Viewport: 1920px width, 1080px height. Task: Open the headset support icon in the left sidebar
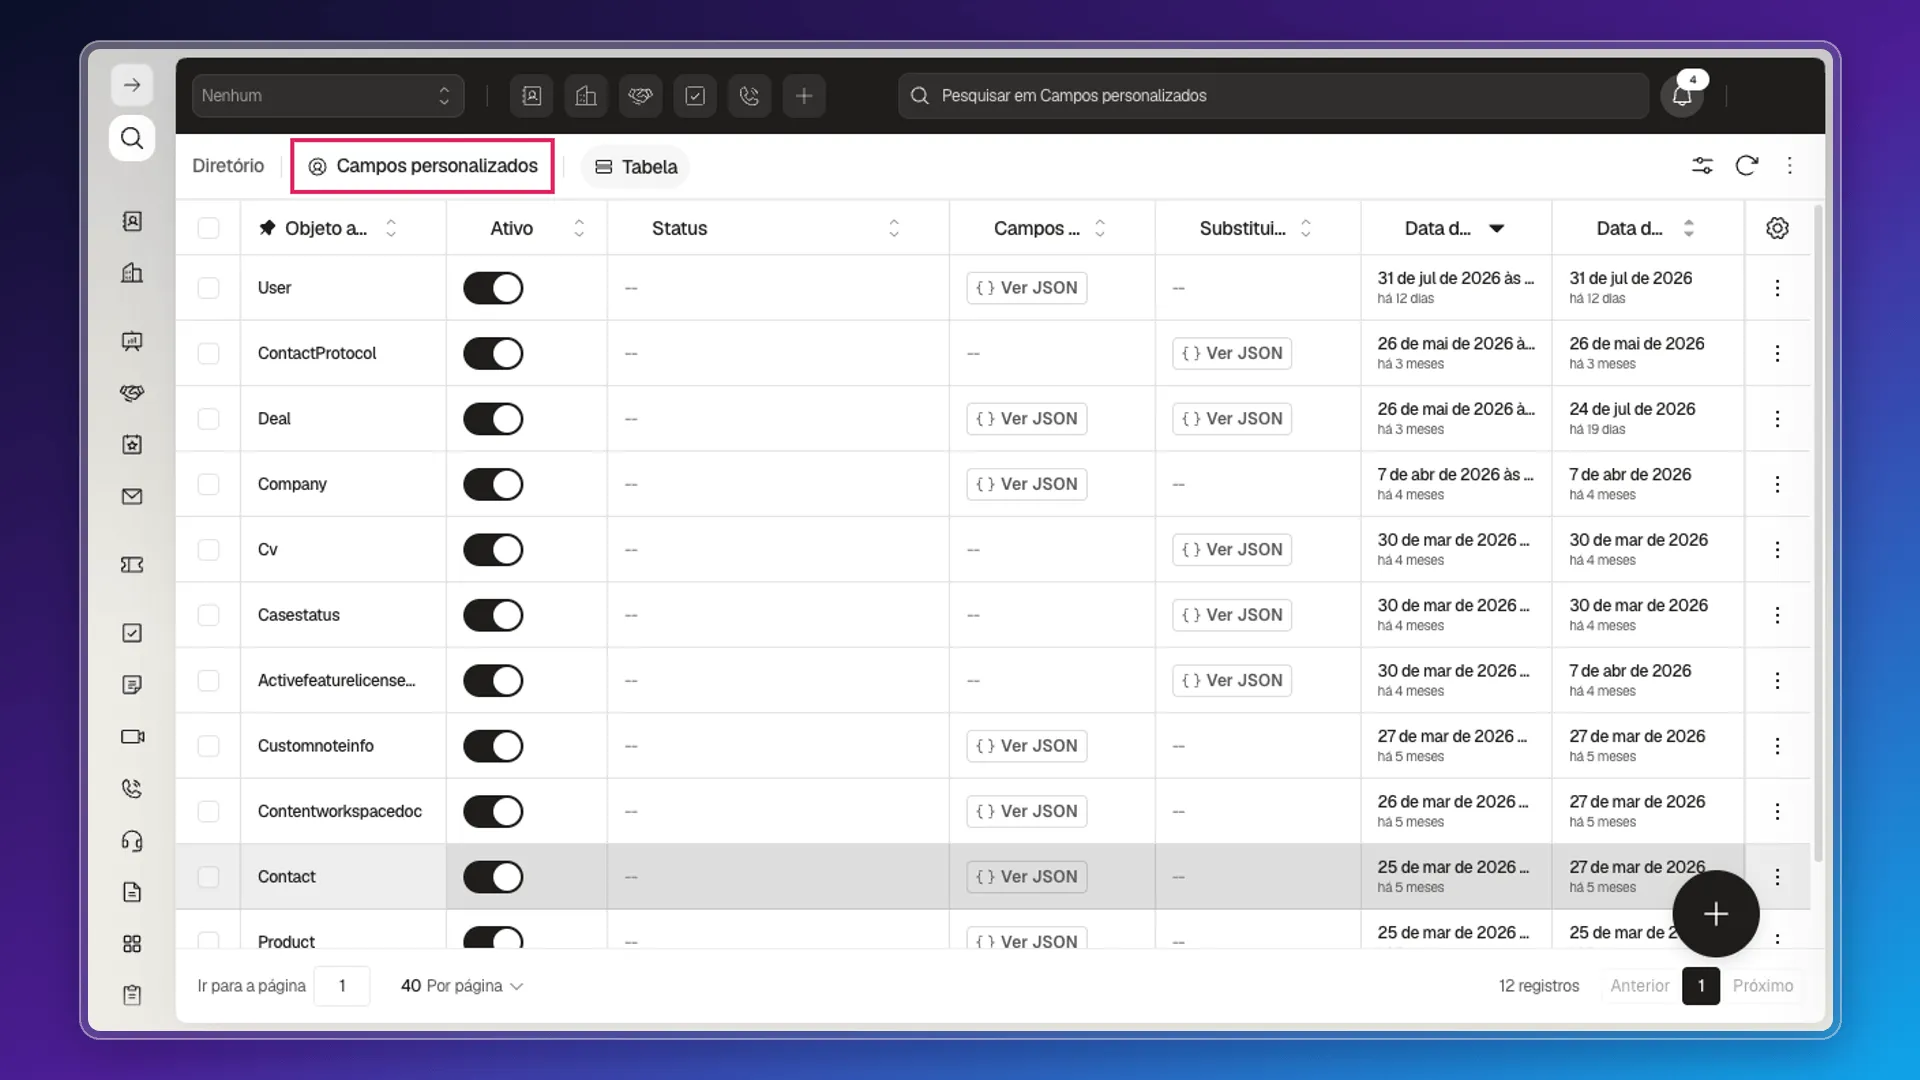point(132,841)
